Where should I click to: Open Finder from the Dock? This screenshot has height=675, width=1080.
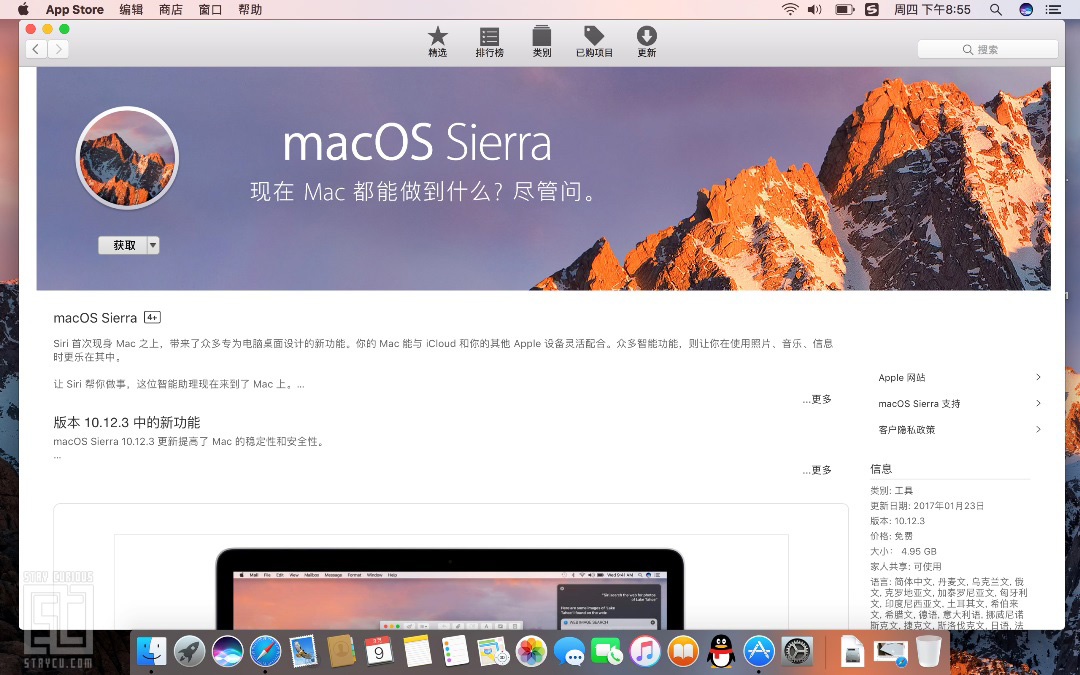point(151,651)
